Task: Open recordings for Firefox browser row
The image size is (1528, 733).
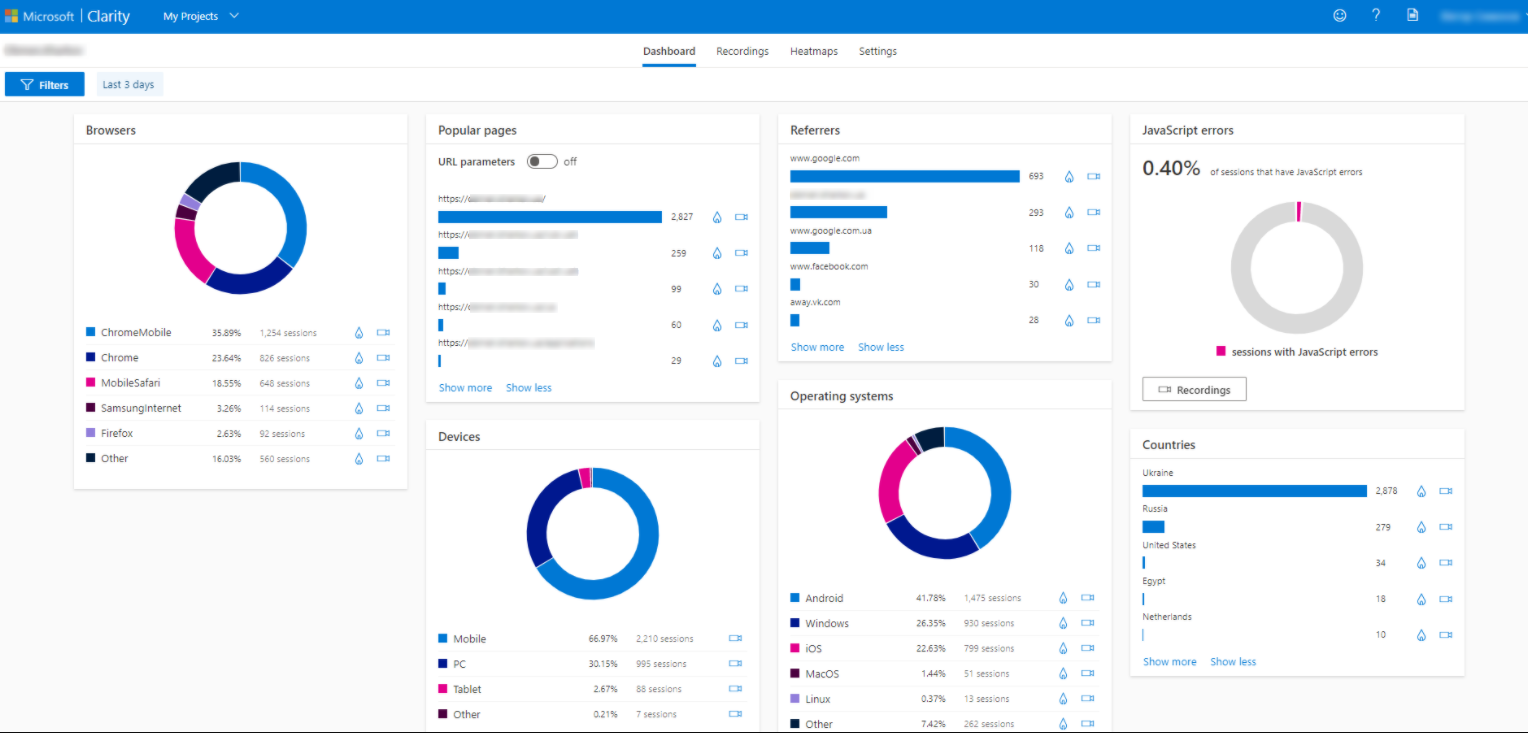Action: [384, 434]
